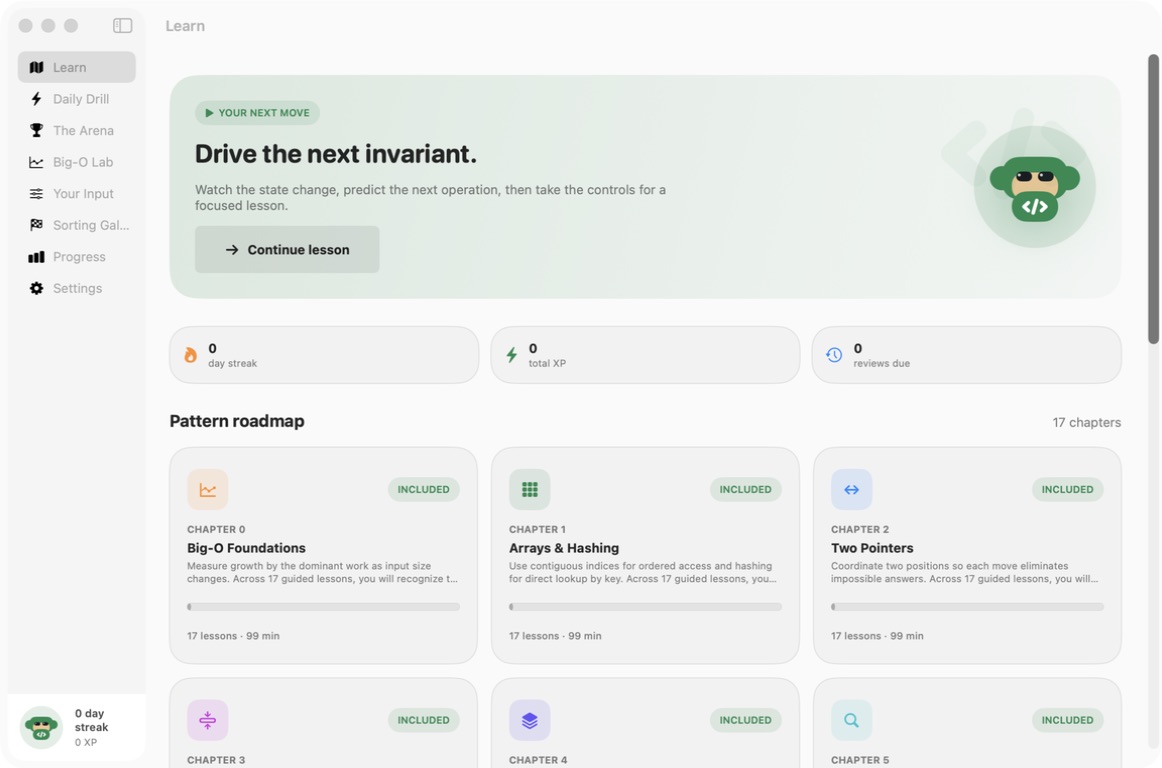
Task: Click the INCLUDED badge on Chapter 4
Action: click(x=746, y=720)
